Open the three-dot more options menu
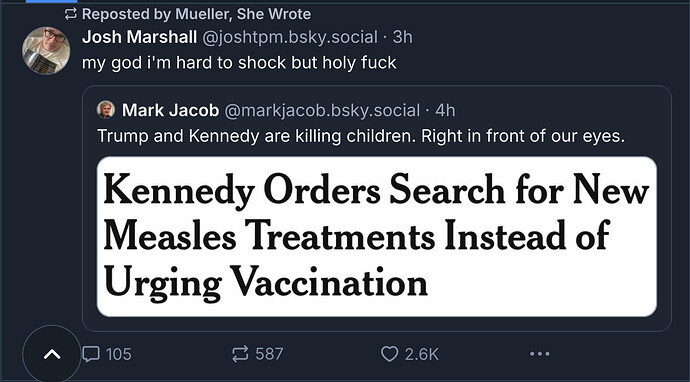The width and height of the screenshot is (690, 382). click(540, 354)
